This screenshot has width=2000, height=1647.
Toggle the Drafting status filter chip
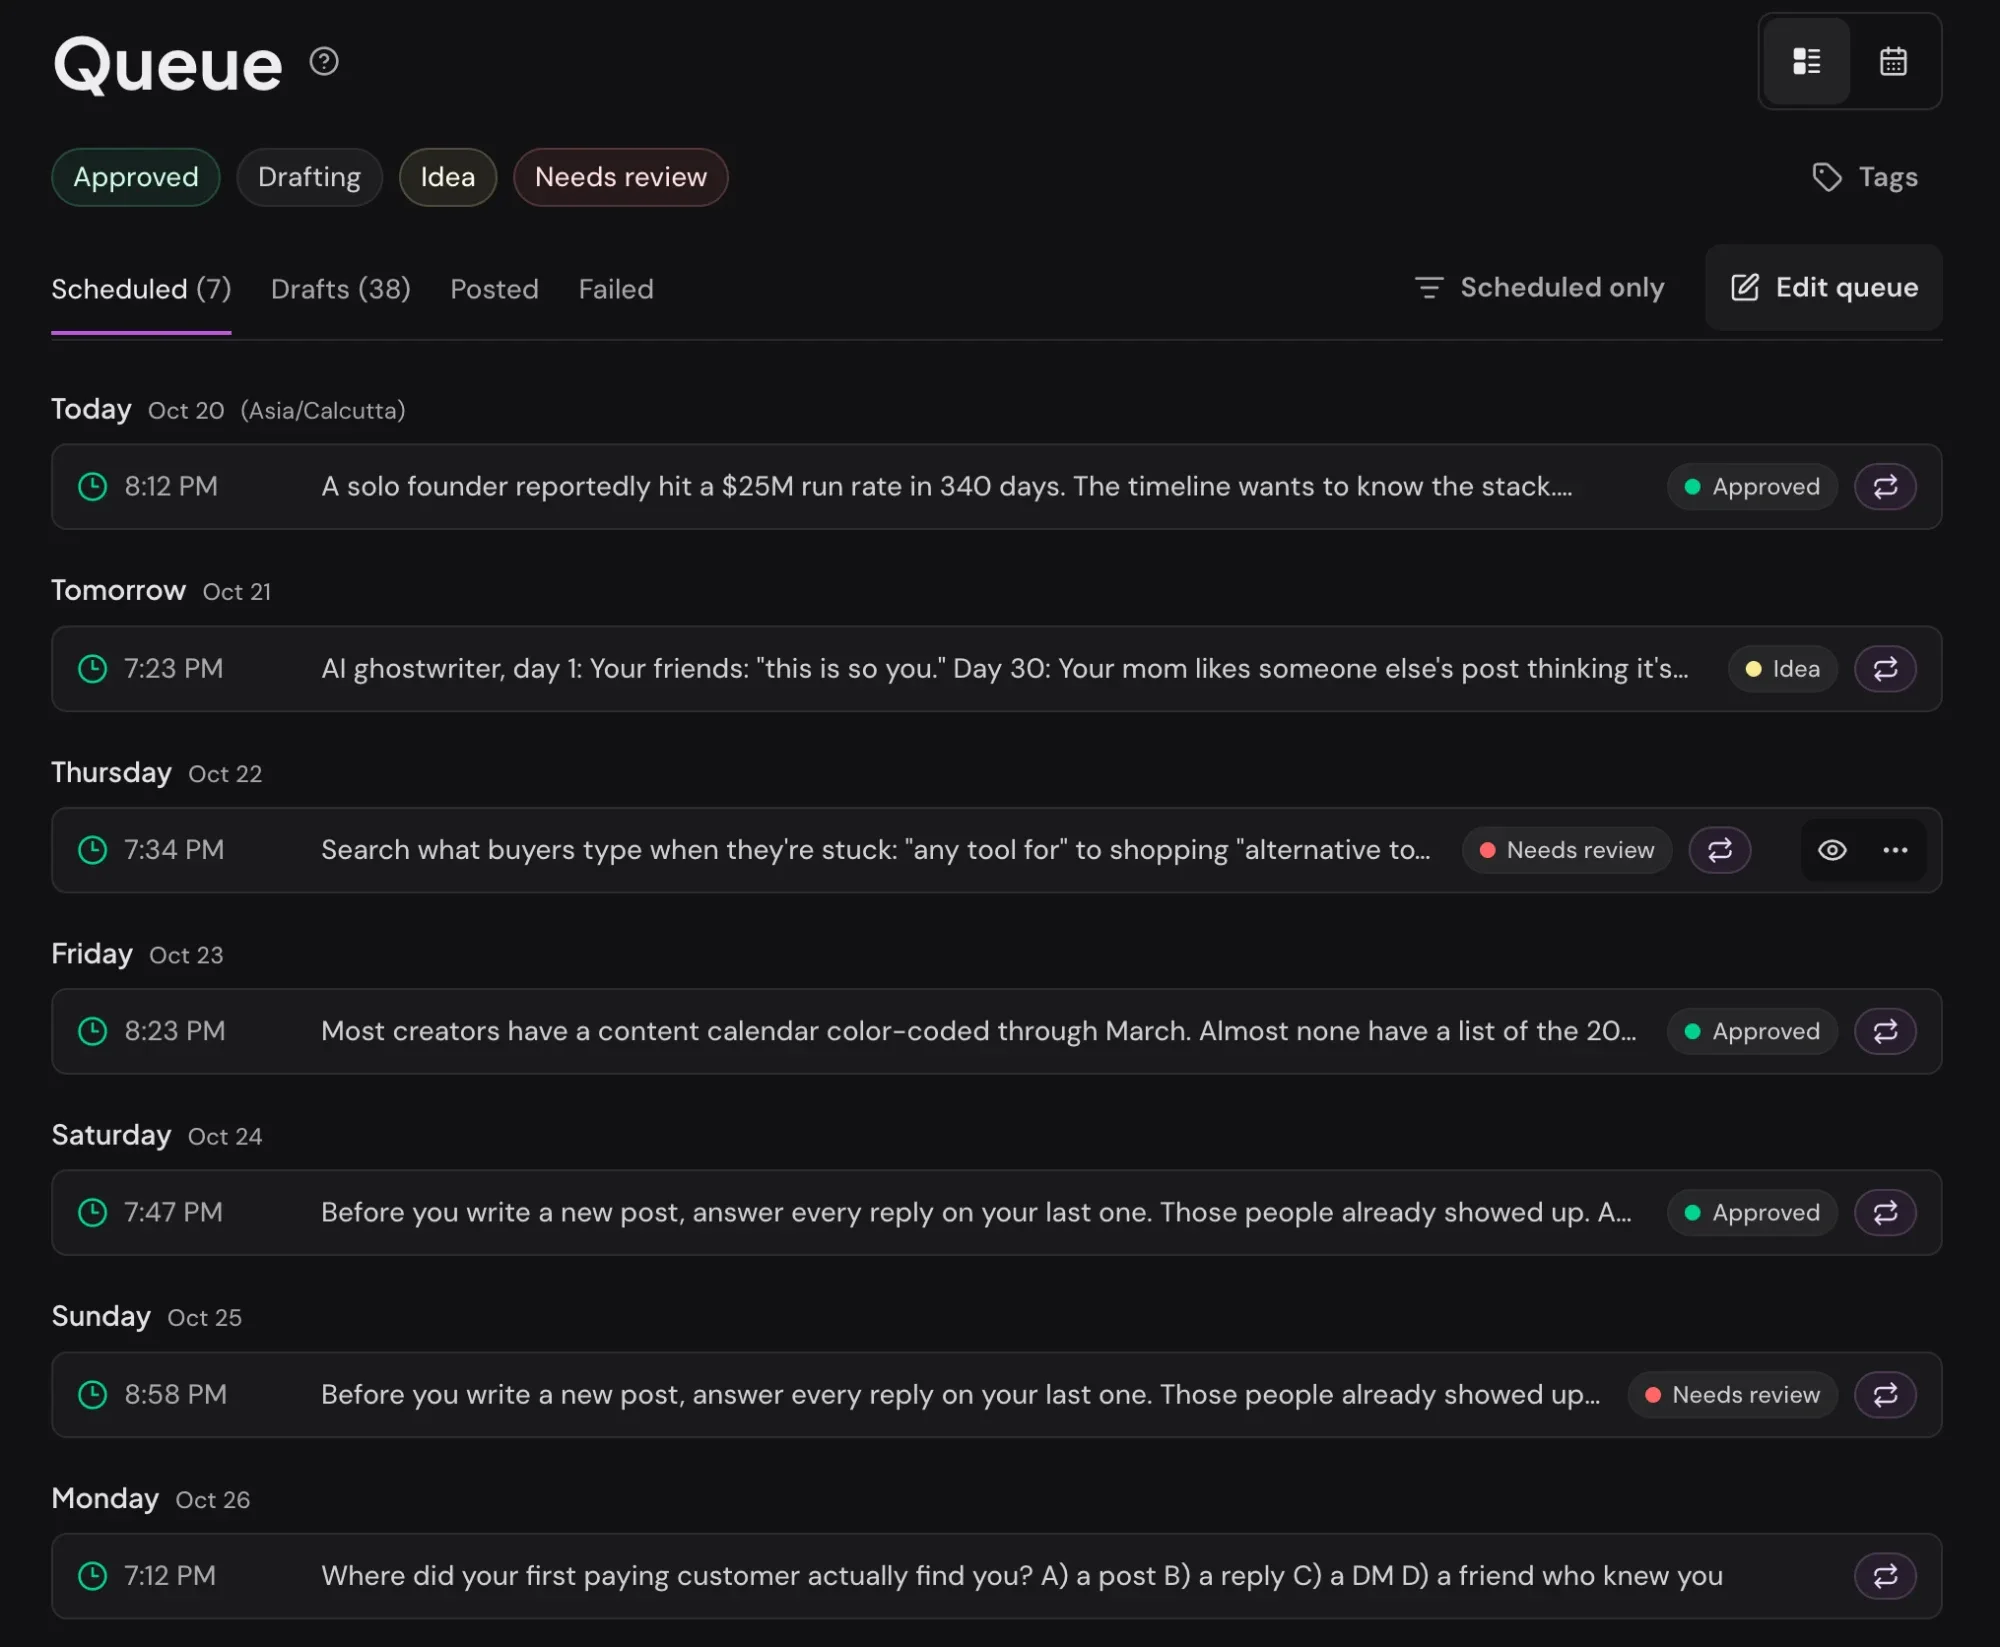tap(309, 177)
